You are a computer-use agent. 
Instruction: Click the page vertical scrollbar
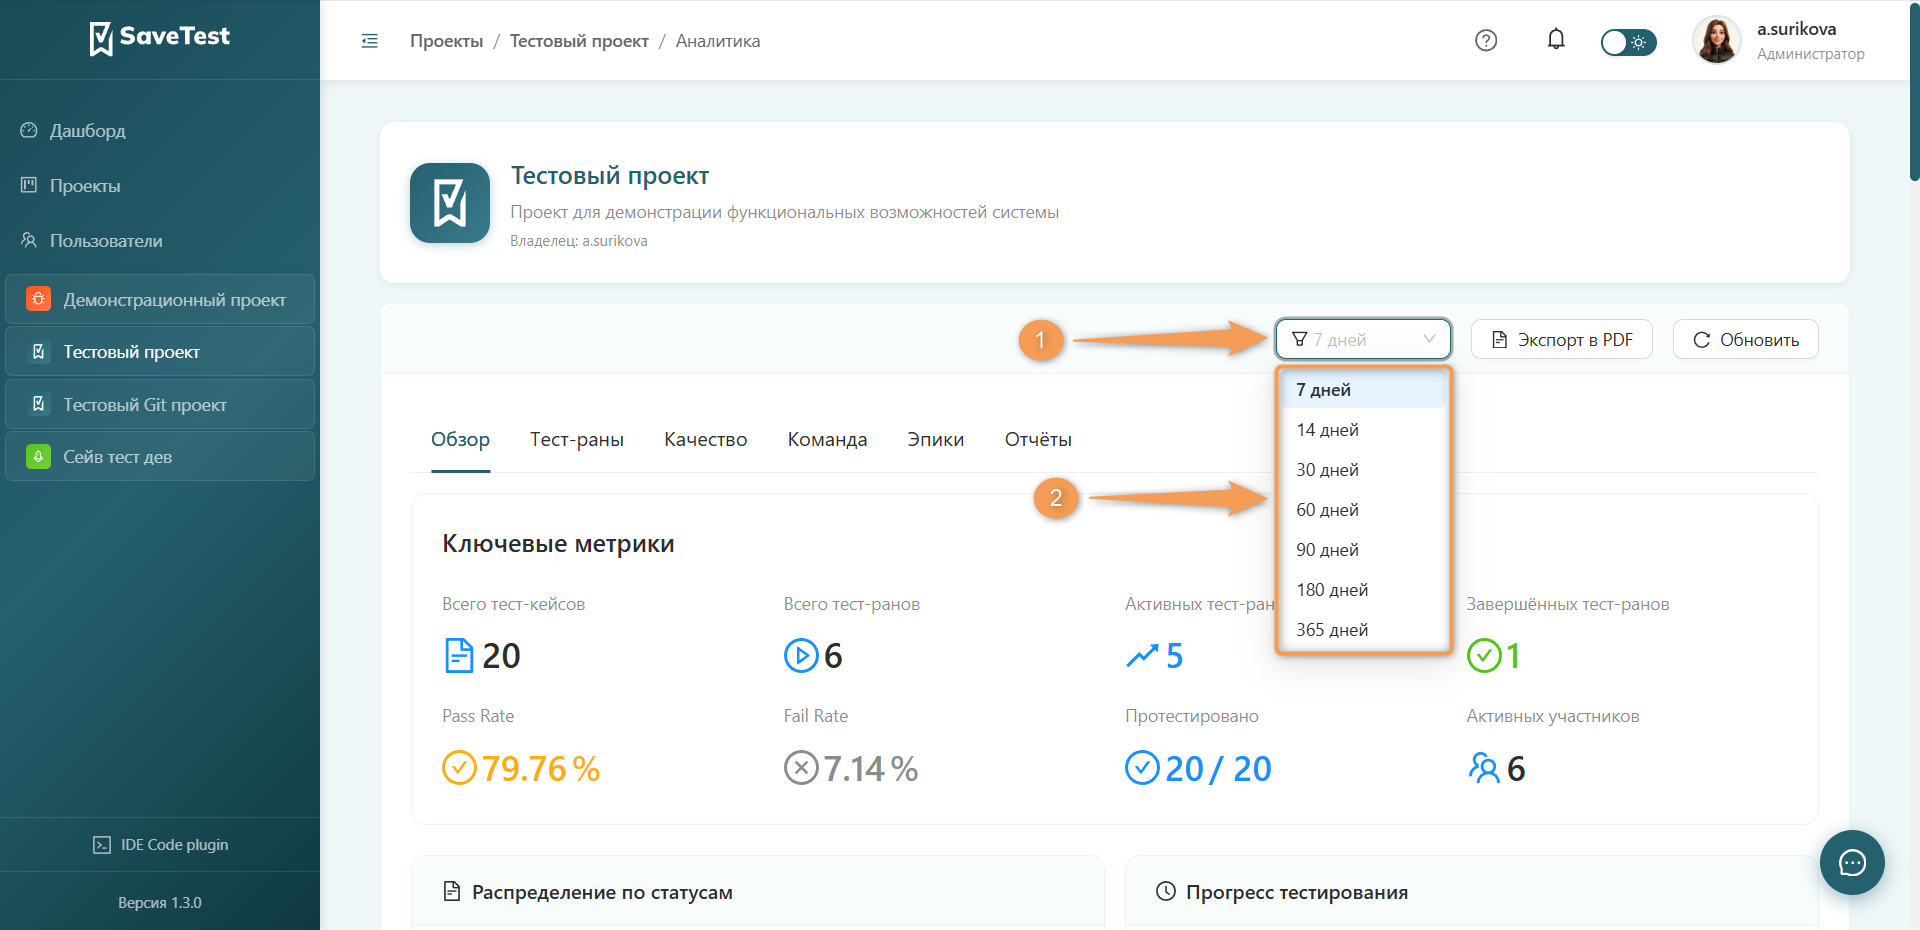1914,90
